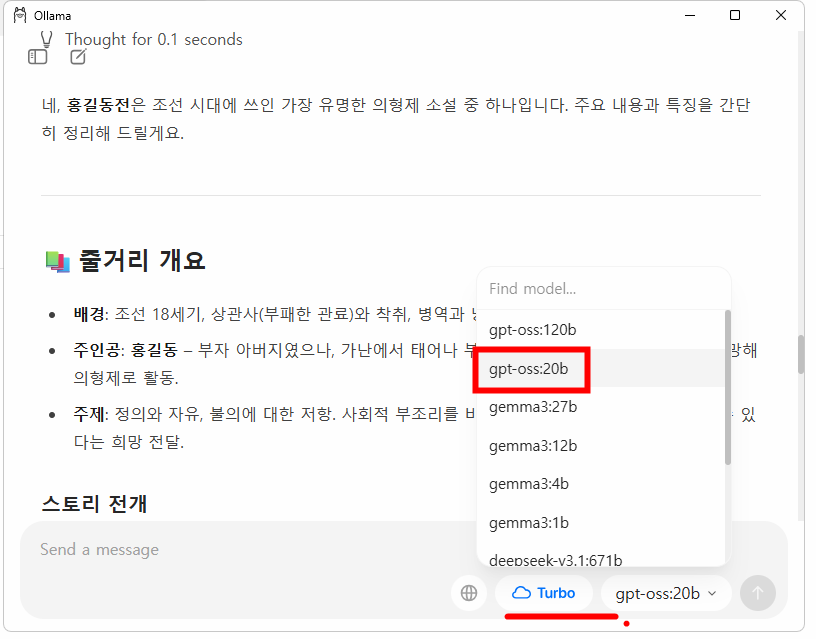Choose gemma3:27b model
816x639 pixels.
pos(601,407)
